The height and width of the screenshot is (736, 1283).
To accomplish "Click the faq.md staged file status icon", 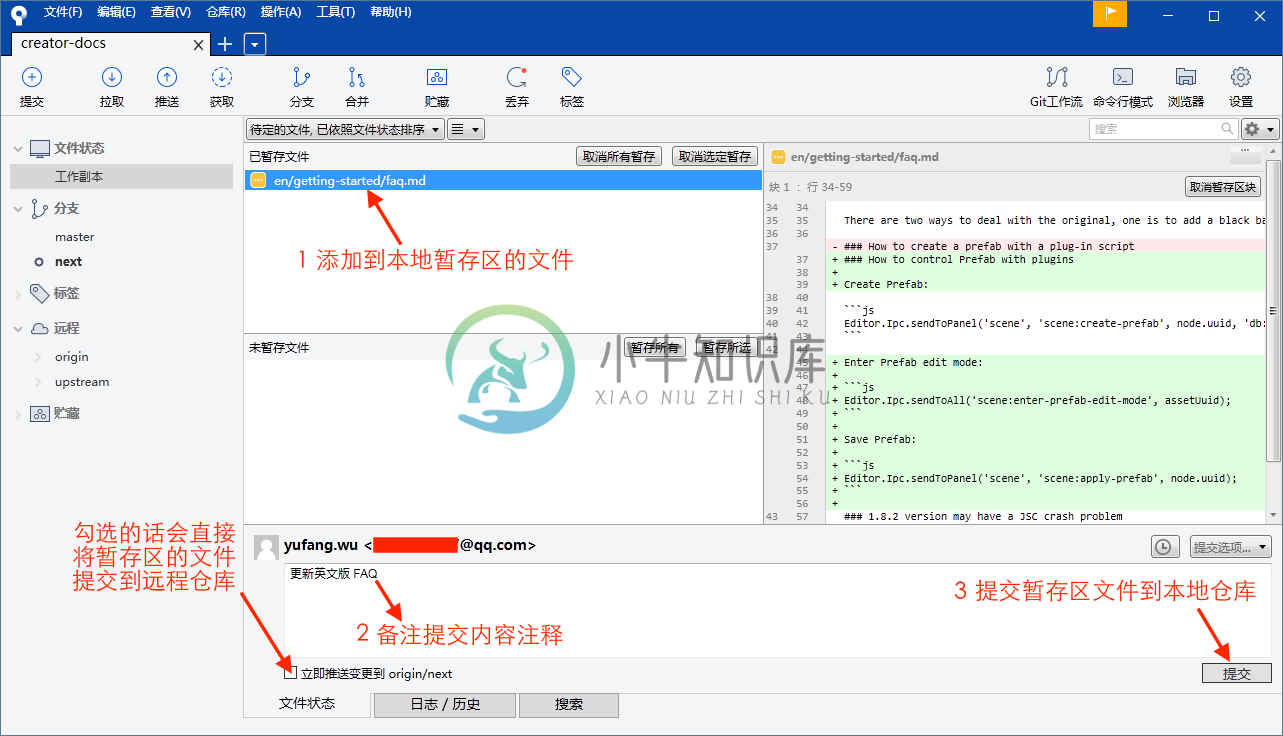I will [x=258, y=180].
